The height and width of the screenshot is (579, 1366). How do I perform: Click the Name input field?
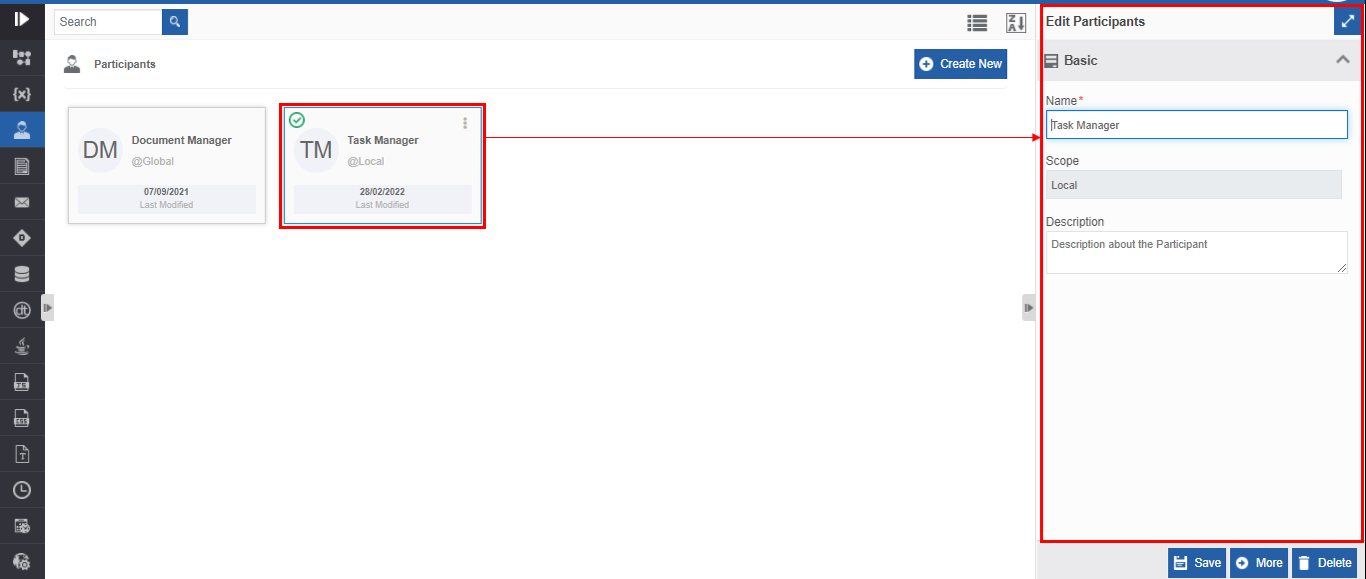pos(1197,125)
